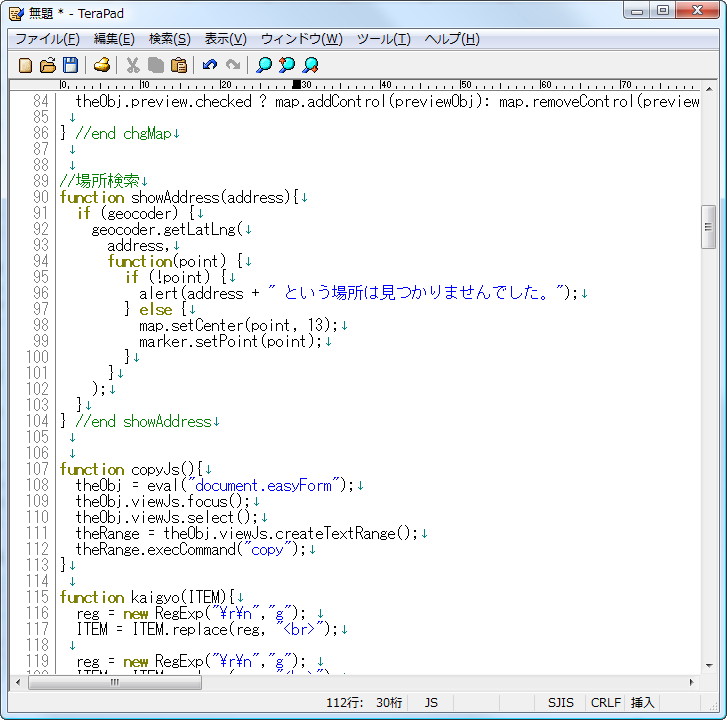Open the ツール(T) menu

tap(384, 39)
